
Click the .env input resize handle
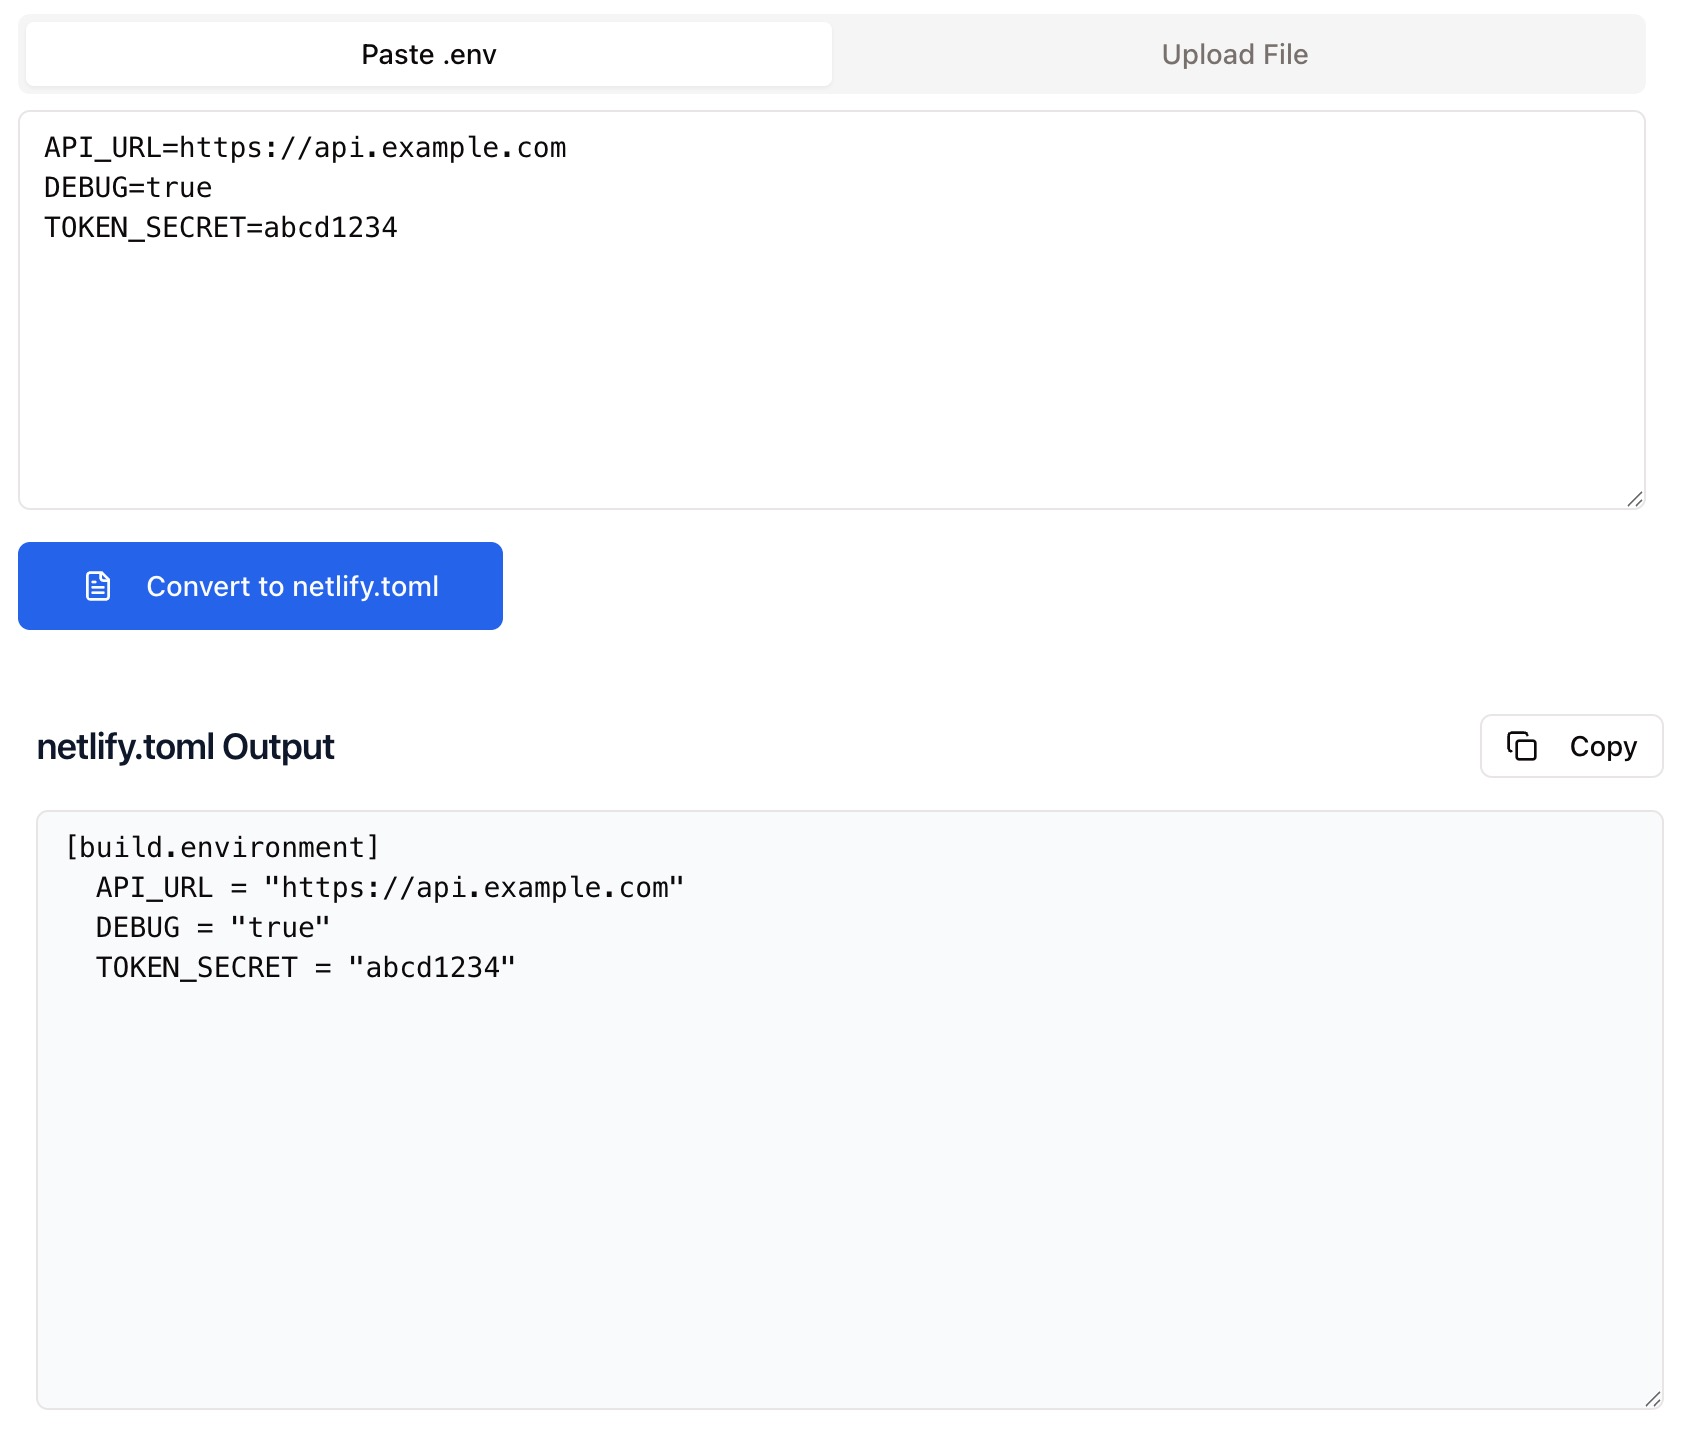pos(1634,499)
